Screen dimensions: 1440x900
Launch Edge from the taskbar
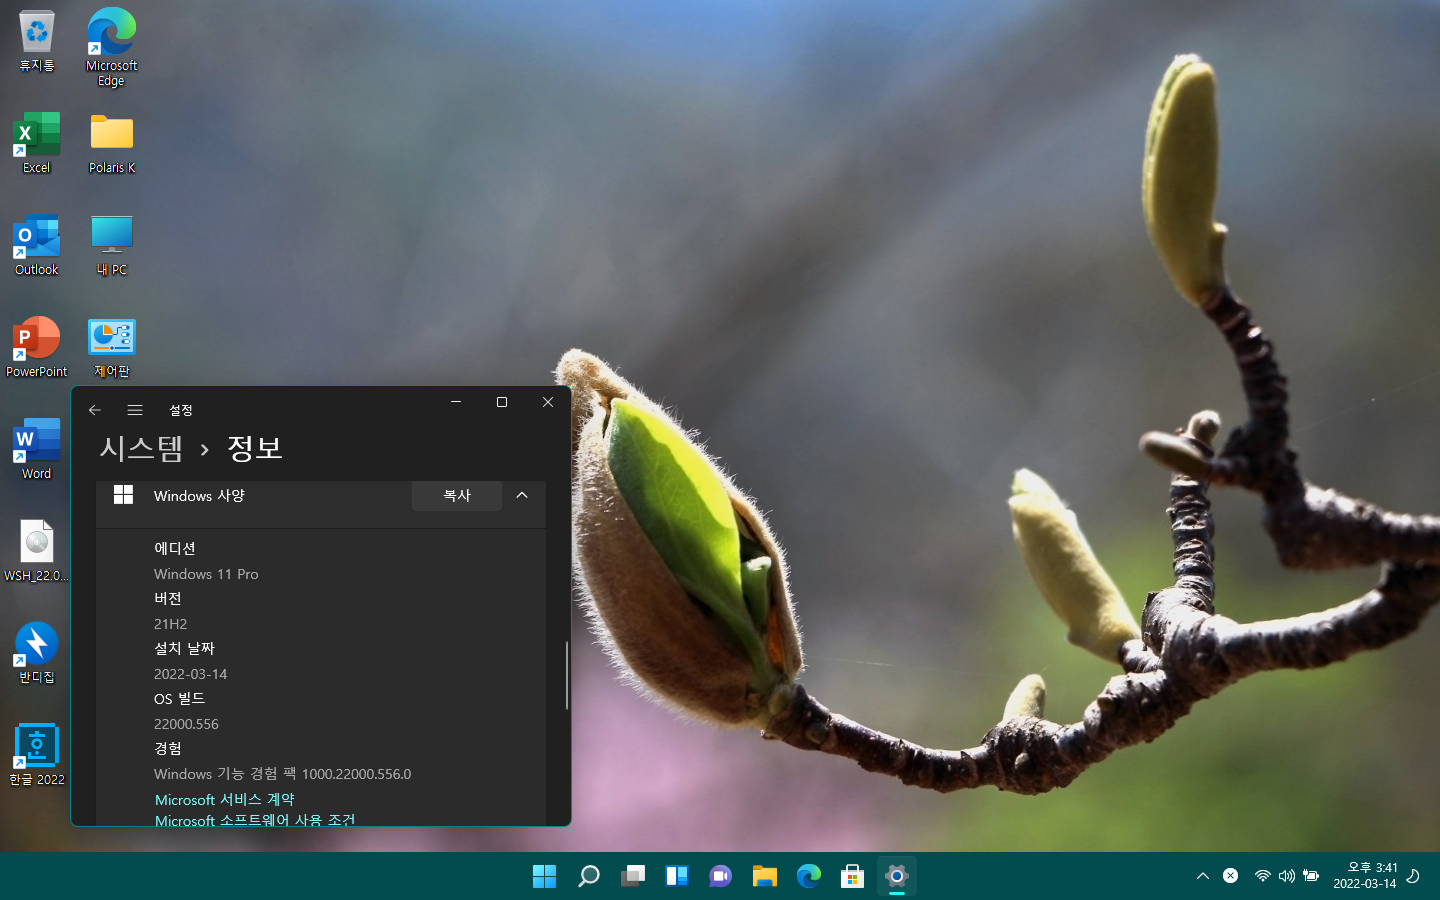[809, 876]
